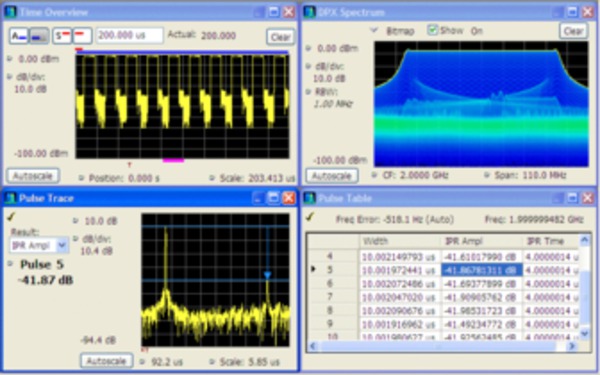This screenshot has height=375, width=600.
Task: Expand the Bitmap trace dropdown arrow
Action: pos(374,30)
